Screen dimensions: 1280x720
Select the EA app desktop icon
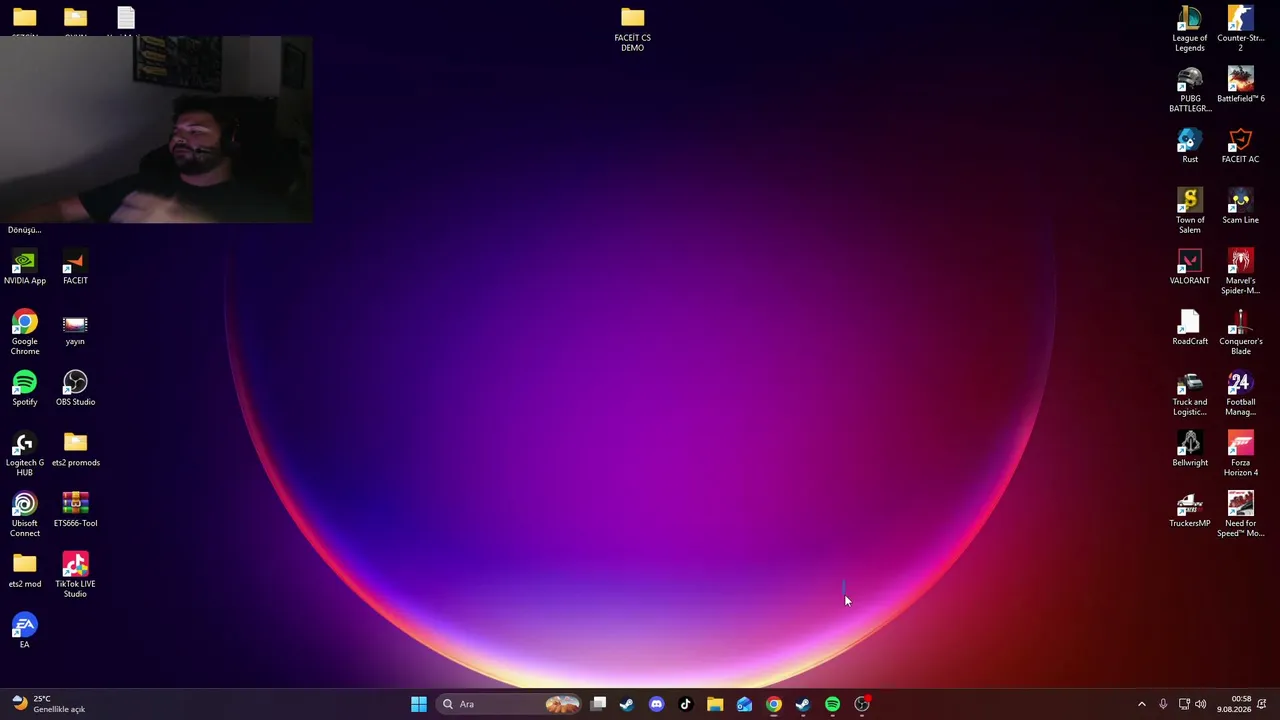(24, 632)
